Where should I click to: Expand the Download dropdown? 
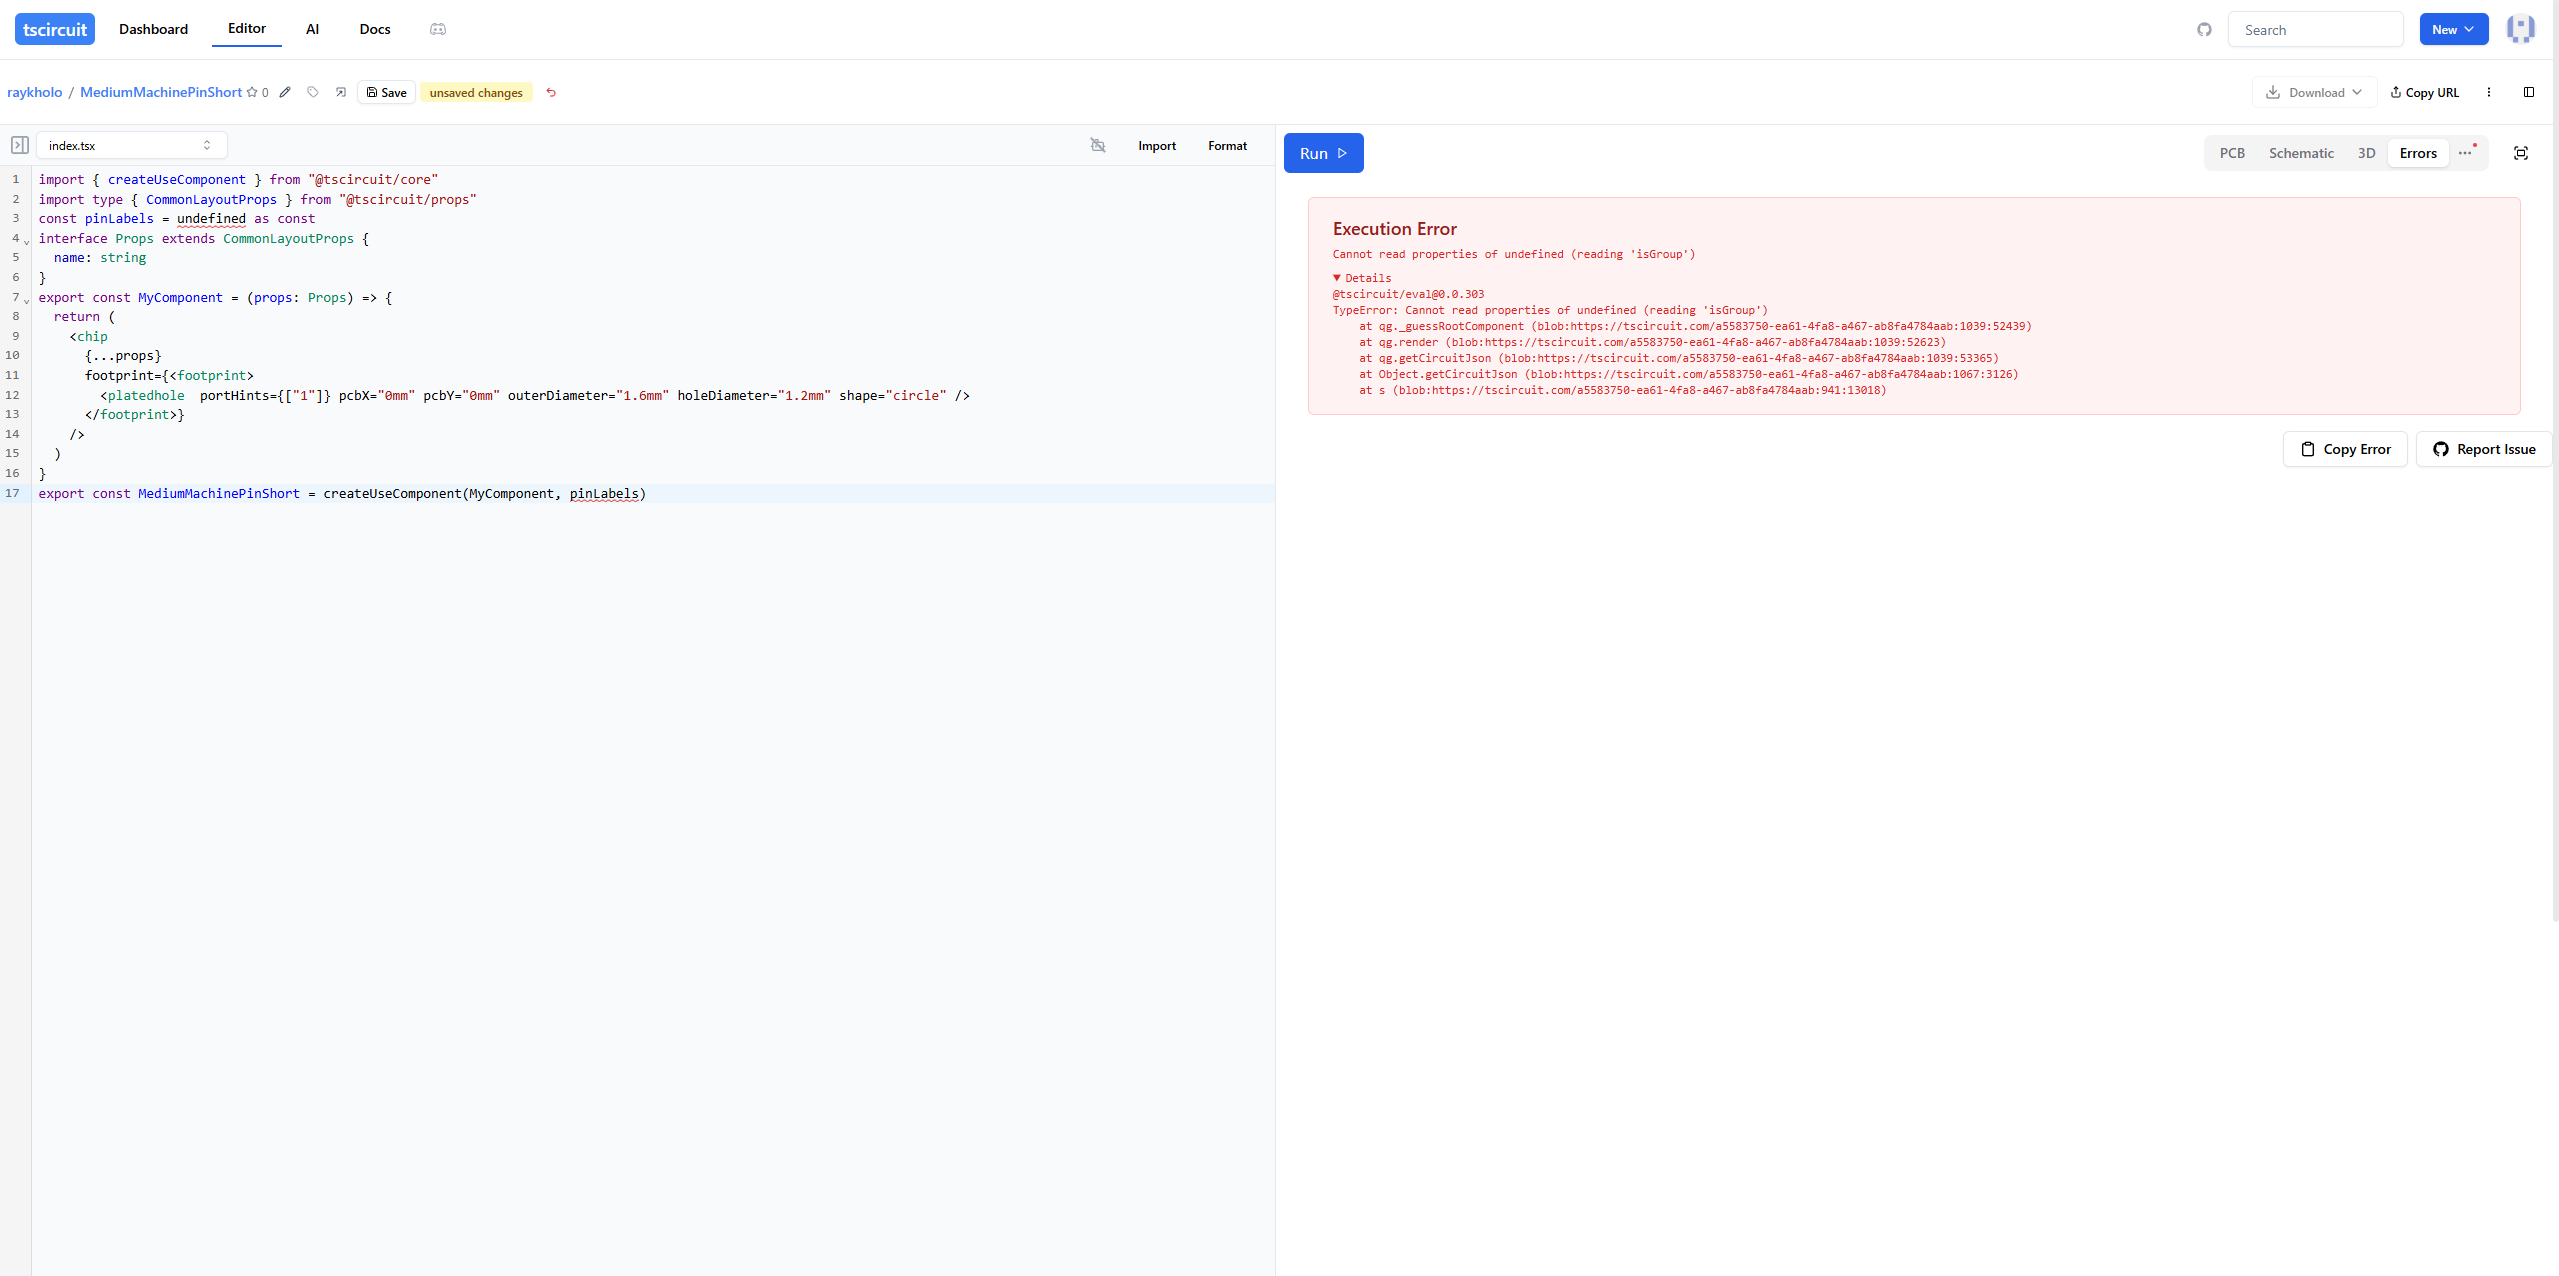point(2313,92)
